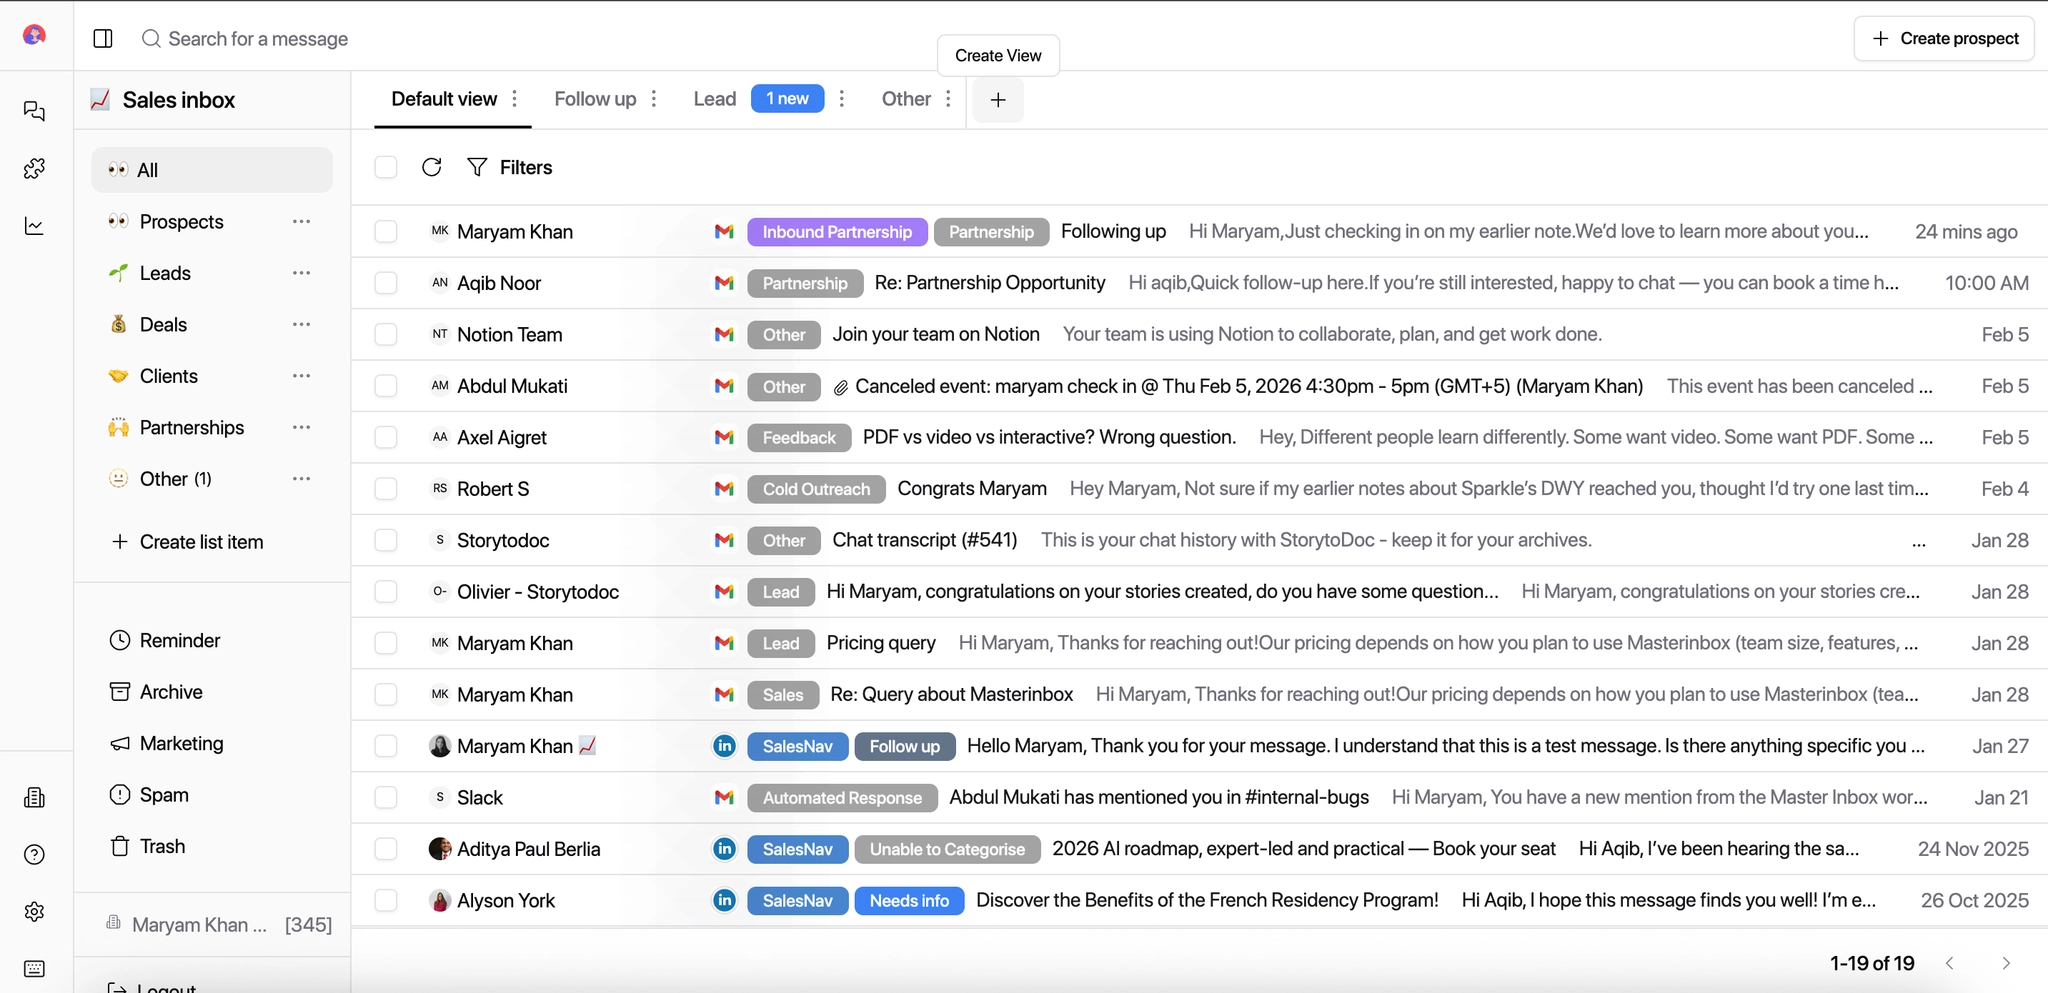Open the integrations puzzle icon
The height and width of the screenshot is (993, 2048).
point(34,168)
